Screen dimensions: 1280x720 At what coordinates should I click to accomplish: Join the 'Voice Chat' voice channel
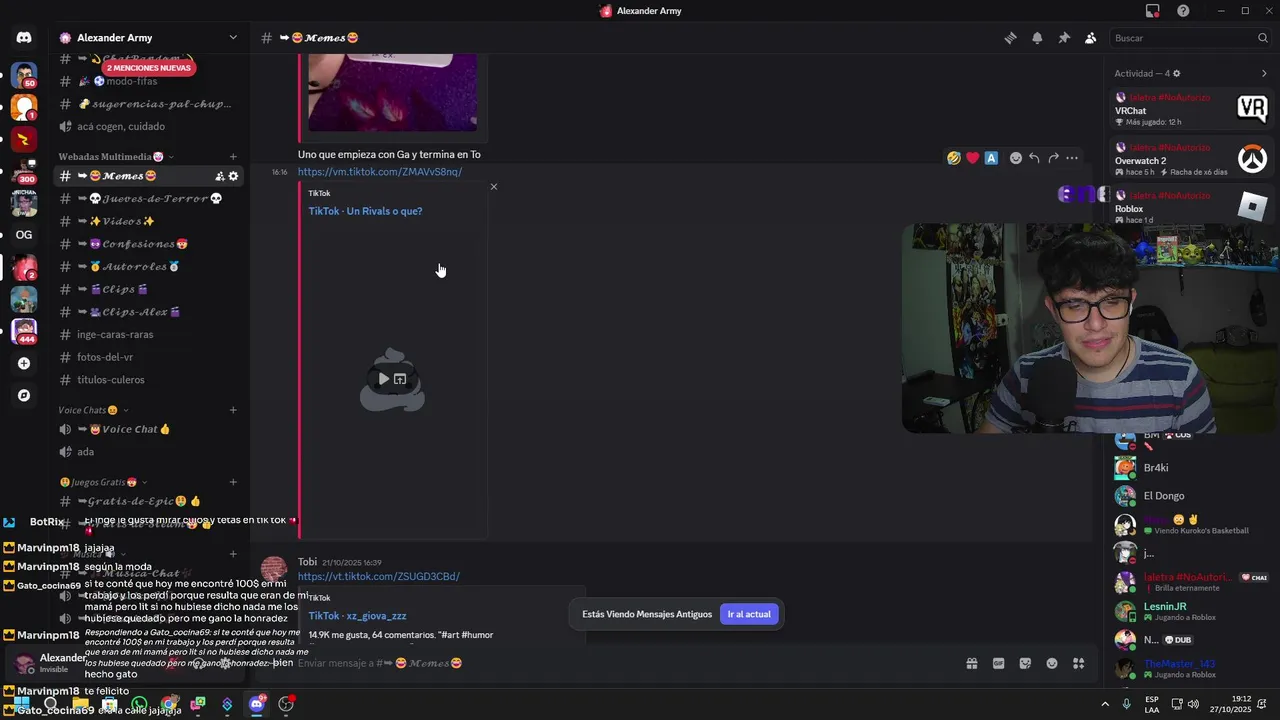pos(148,429)
